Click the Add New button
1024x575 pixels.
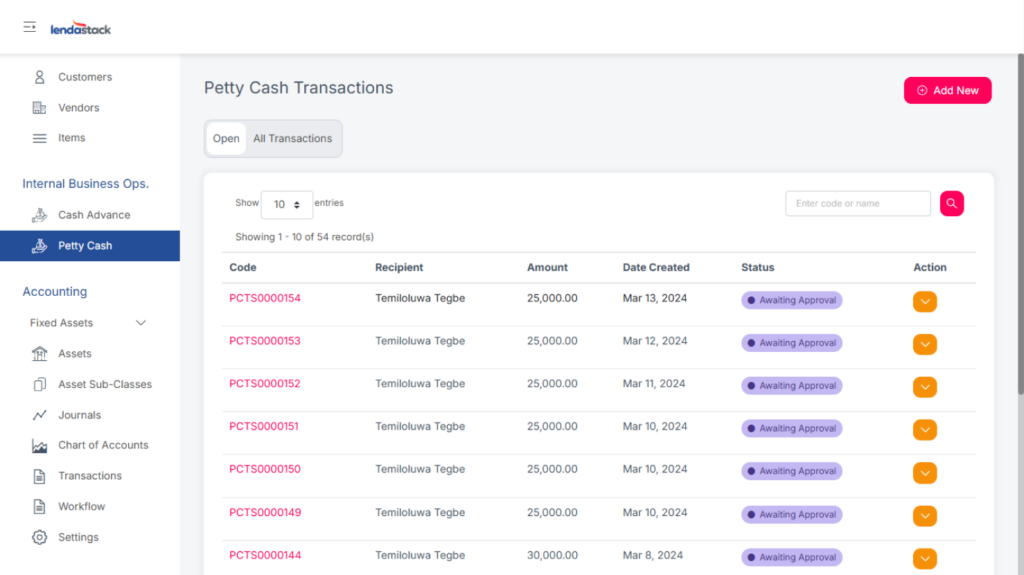coord(947,90)
